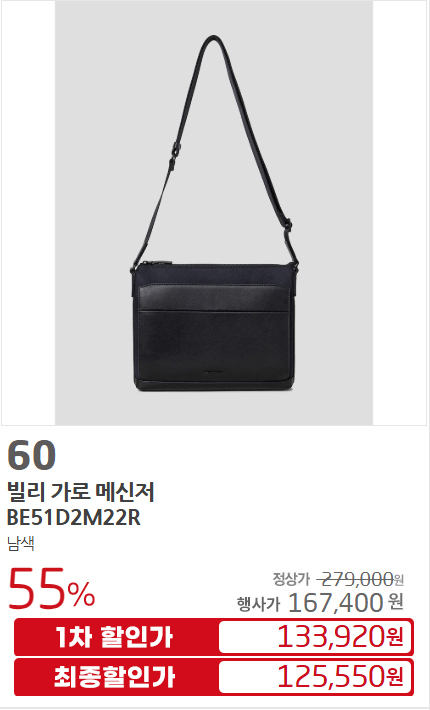
Task: Click the 행사가 label
Action: tap(258, 604)
